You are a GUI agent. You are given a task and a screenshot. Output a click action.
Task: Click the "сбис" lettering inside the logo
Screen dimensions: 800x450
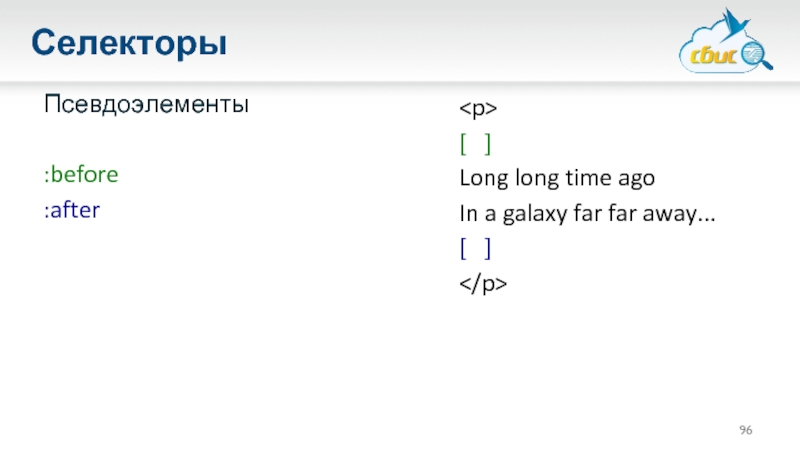pyautogui.click(x=715, y=56)
